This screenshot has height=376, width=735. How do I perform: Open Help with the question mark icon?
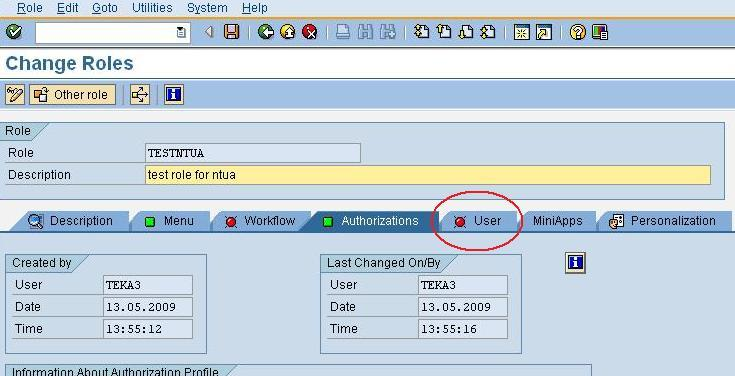tap(578, 32)
